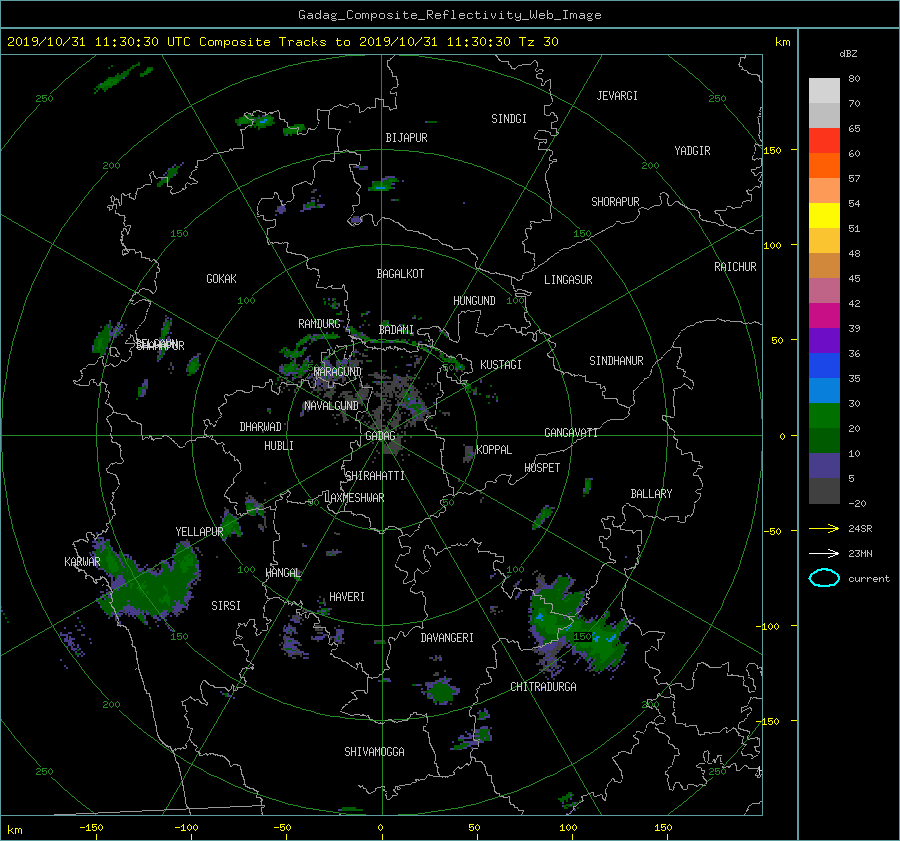The height and width of the screenshot is (841, 900).
Task: Select the KARWAR label
Action: pos(82,562)
